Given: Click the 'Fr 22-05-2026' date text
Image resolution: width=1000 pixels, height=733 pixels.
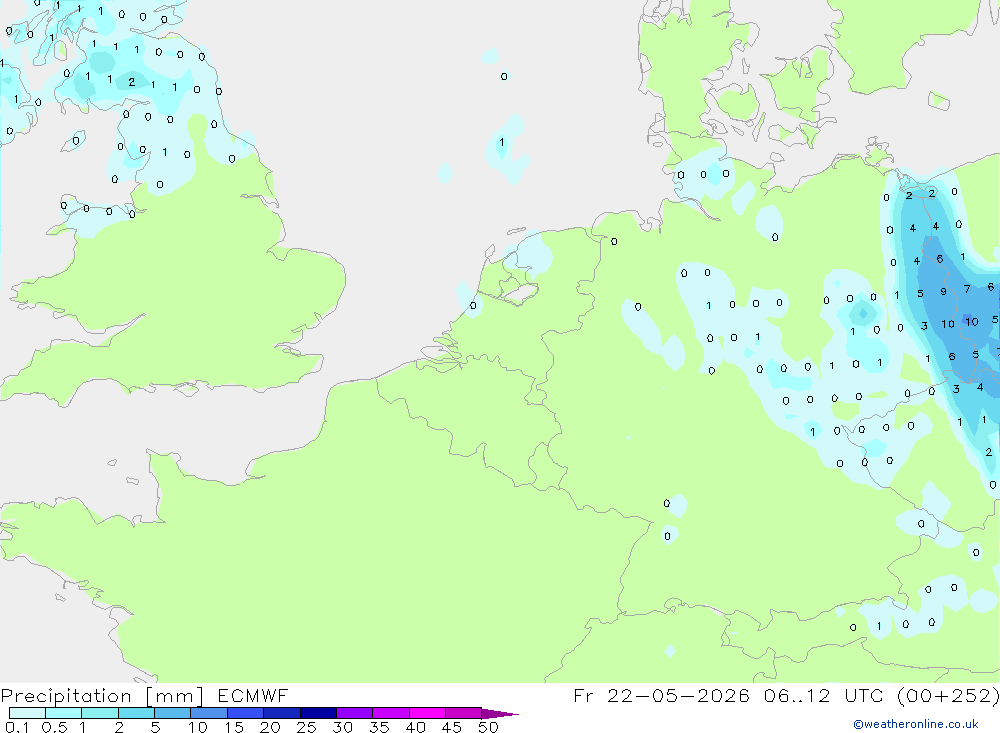Looking at the screenshot, I should click(x=661, y=695).
